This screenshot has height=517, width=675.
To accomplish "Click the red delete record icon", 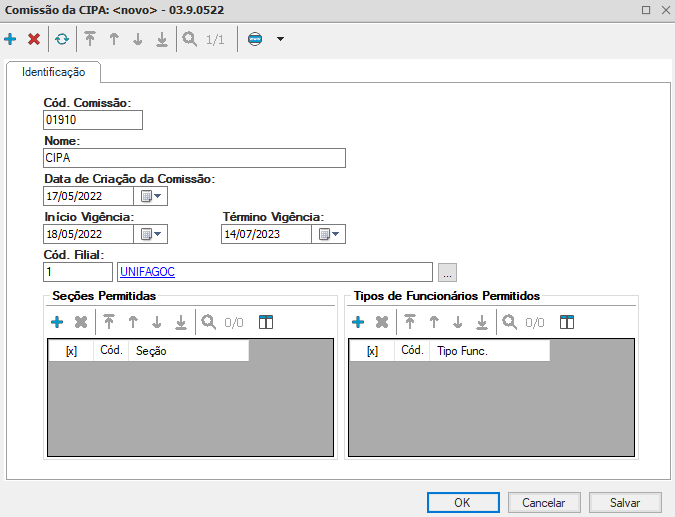I will coord(33,39).
